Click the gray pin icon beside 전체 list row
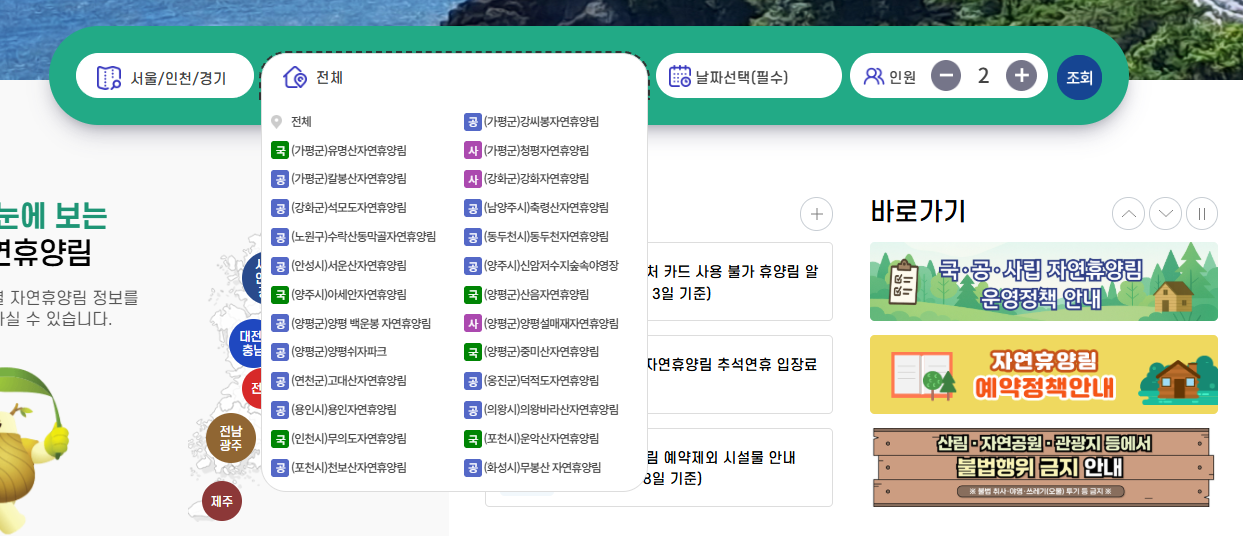The height and width of the screenshot is (536, 1243). tap(277, 122)
